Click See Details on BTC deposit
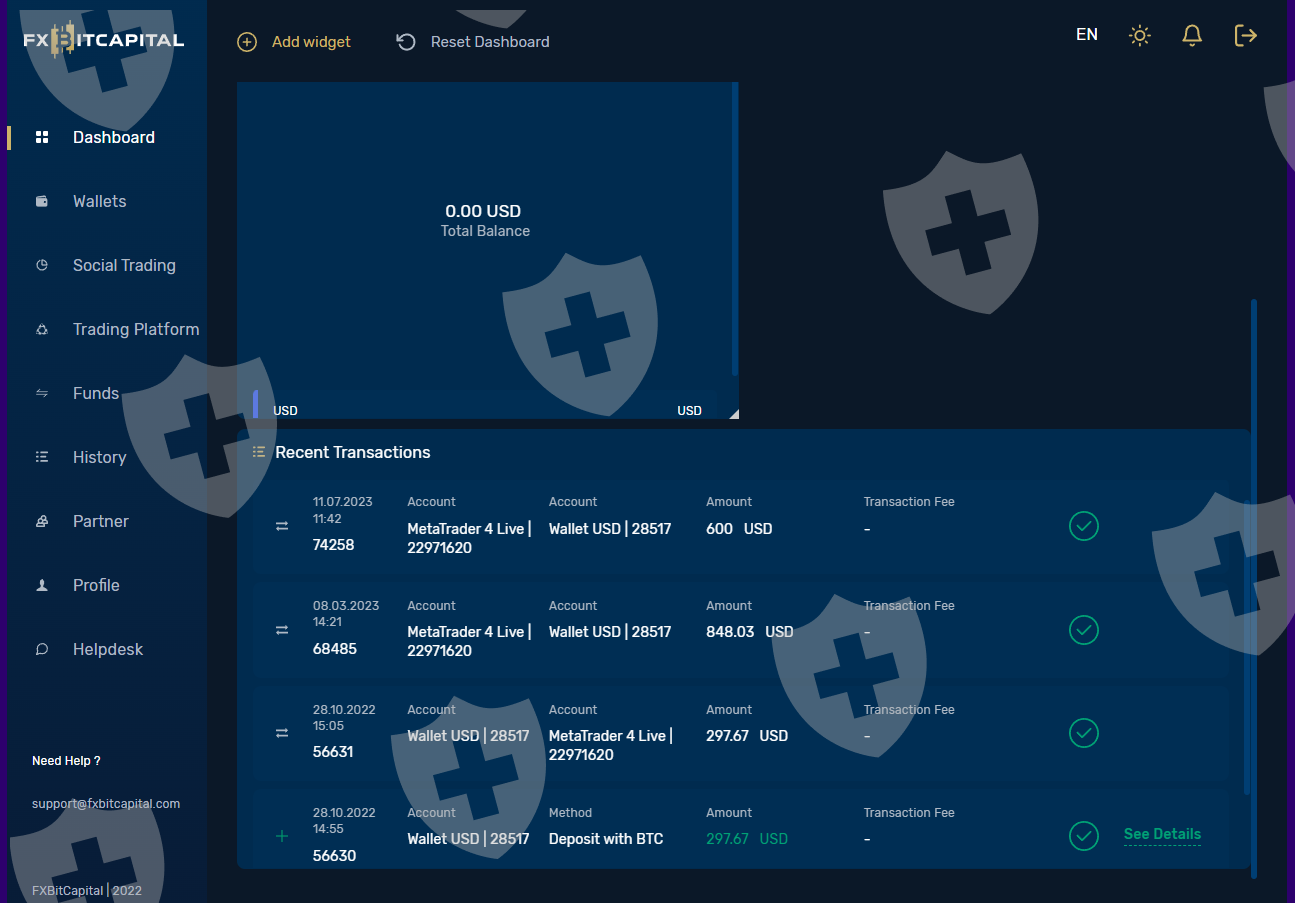1295x903 pixels. [1162, 834]
